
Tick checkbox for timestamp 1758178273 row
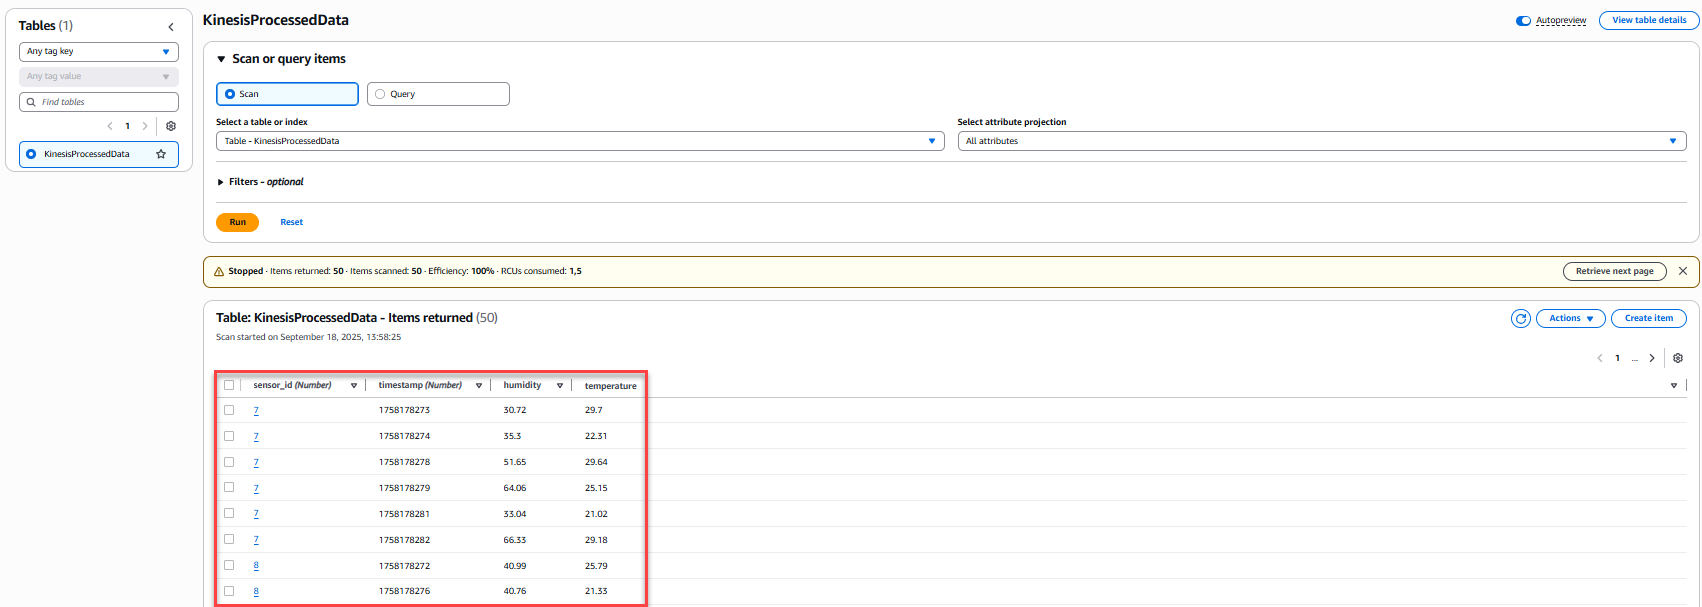pos(229,410)
